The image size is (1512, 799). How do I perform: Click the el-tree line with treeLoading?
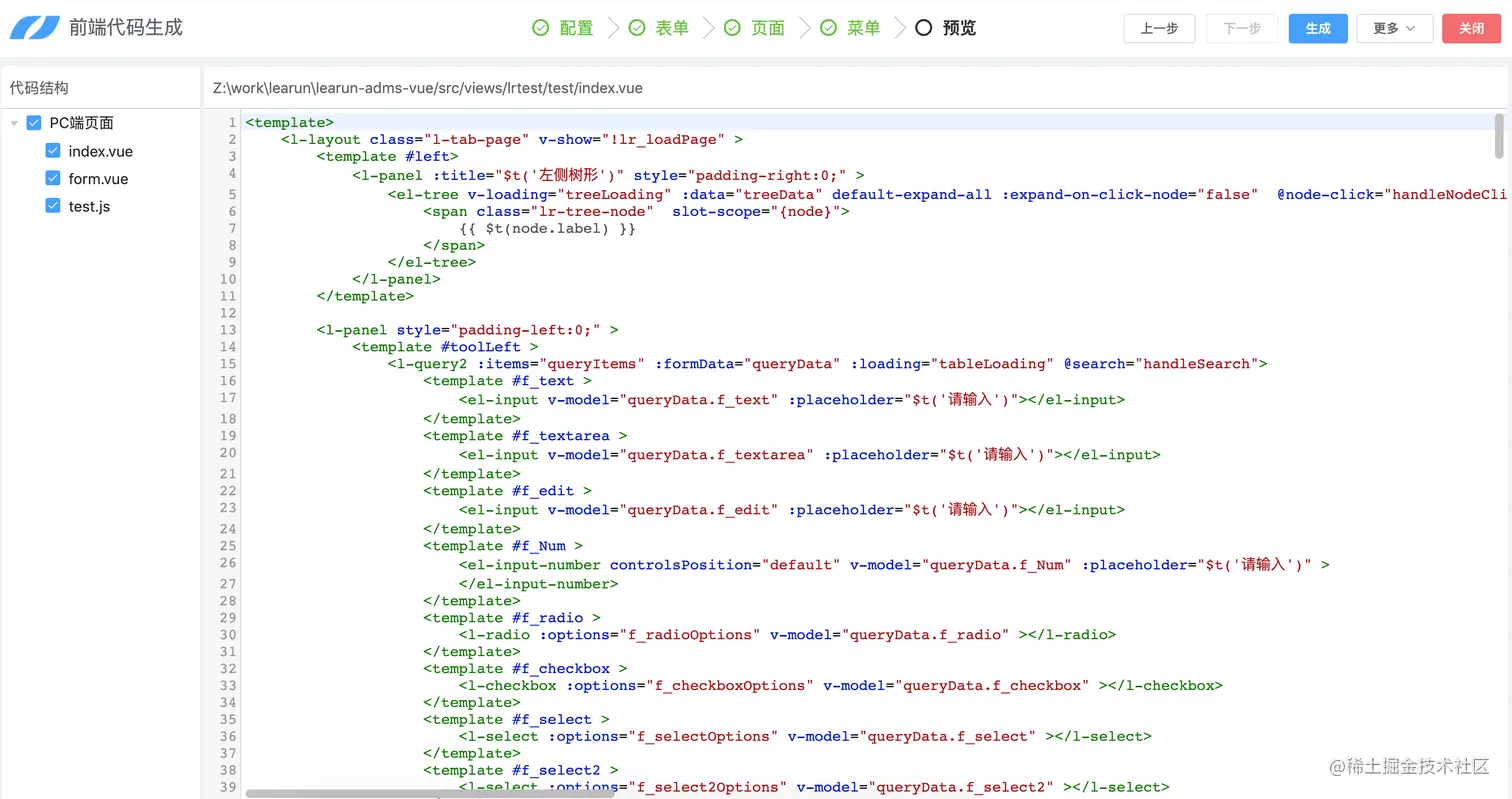click(x=948, y=194)
